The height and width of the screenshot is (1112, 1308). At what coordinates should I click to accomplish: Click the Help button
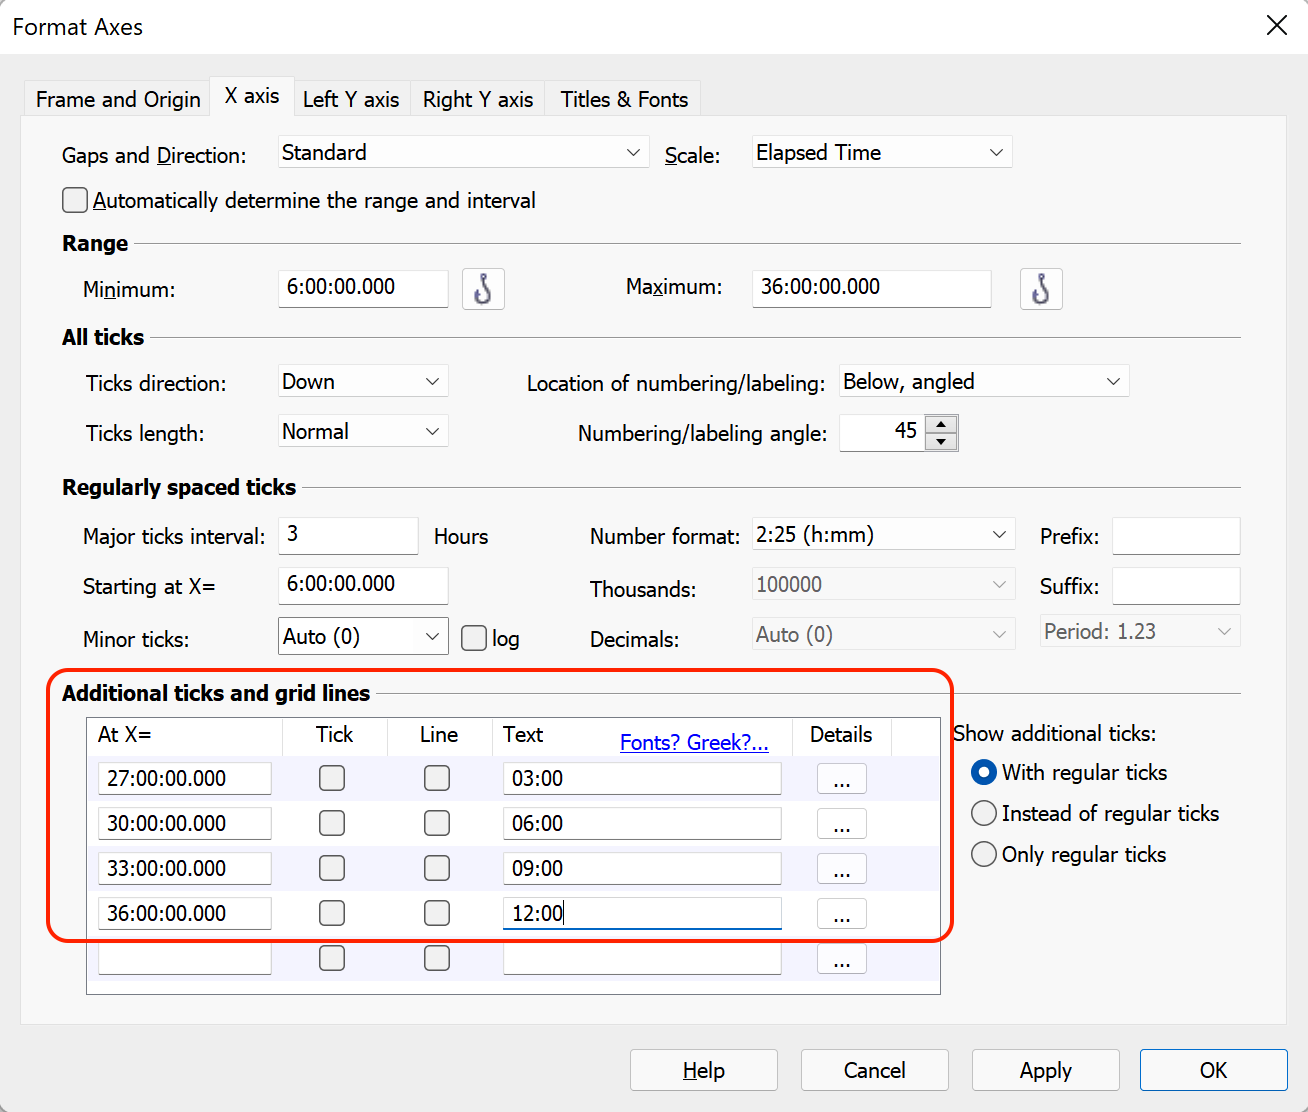(x=704, y=1070)
